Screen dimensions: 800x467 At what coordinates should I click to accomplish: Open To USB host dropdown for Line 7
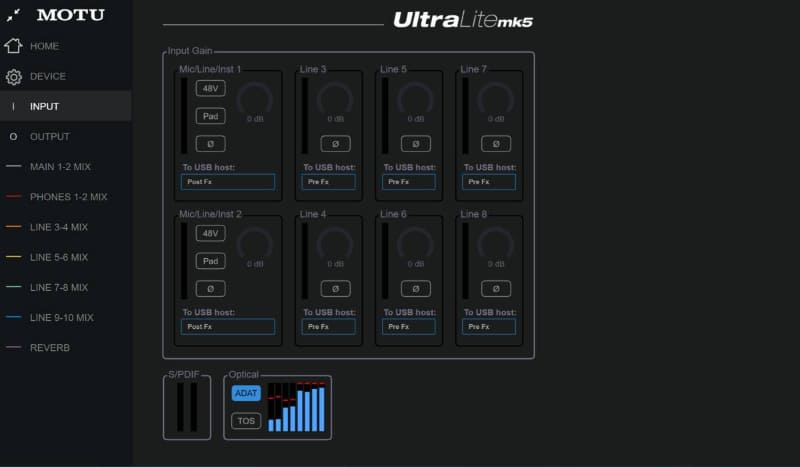[x=489, y=182]
